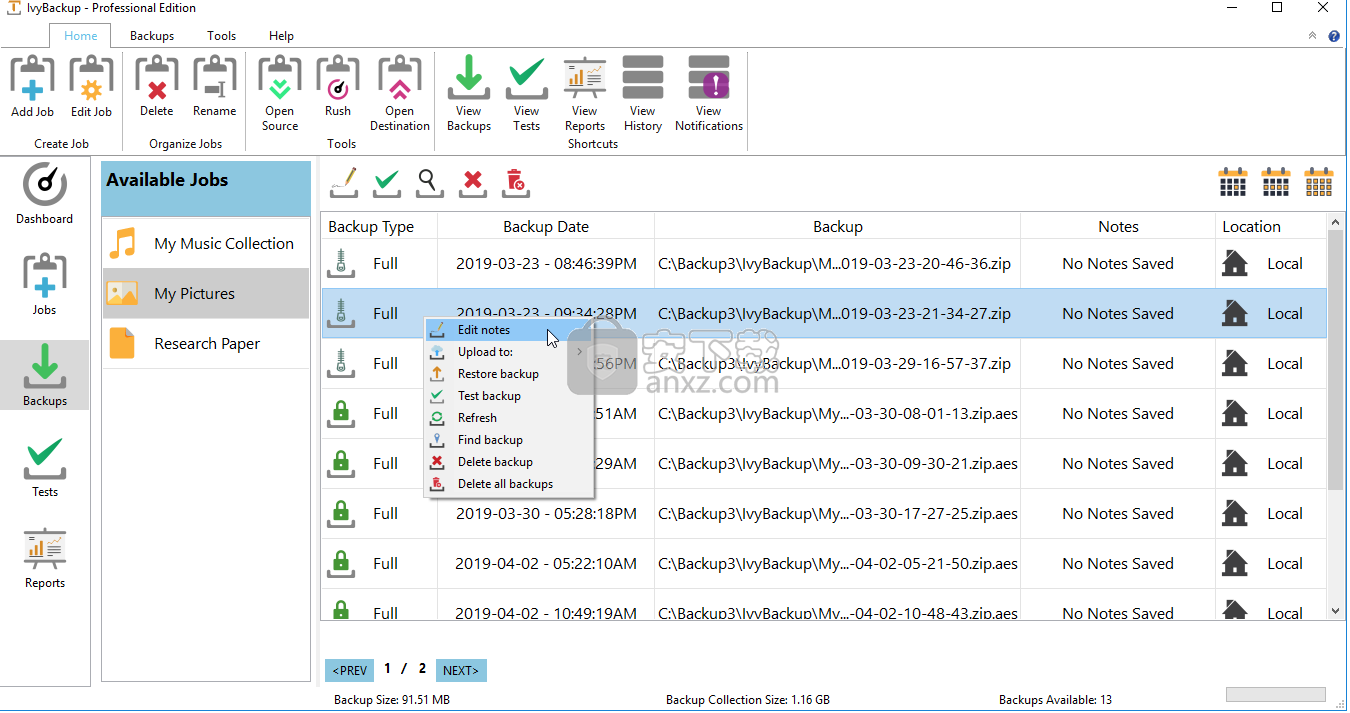Click the Rush tool icon
Screen dimensions: 1350x713
point(338,87)
